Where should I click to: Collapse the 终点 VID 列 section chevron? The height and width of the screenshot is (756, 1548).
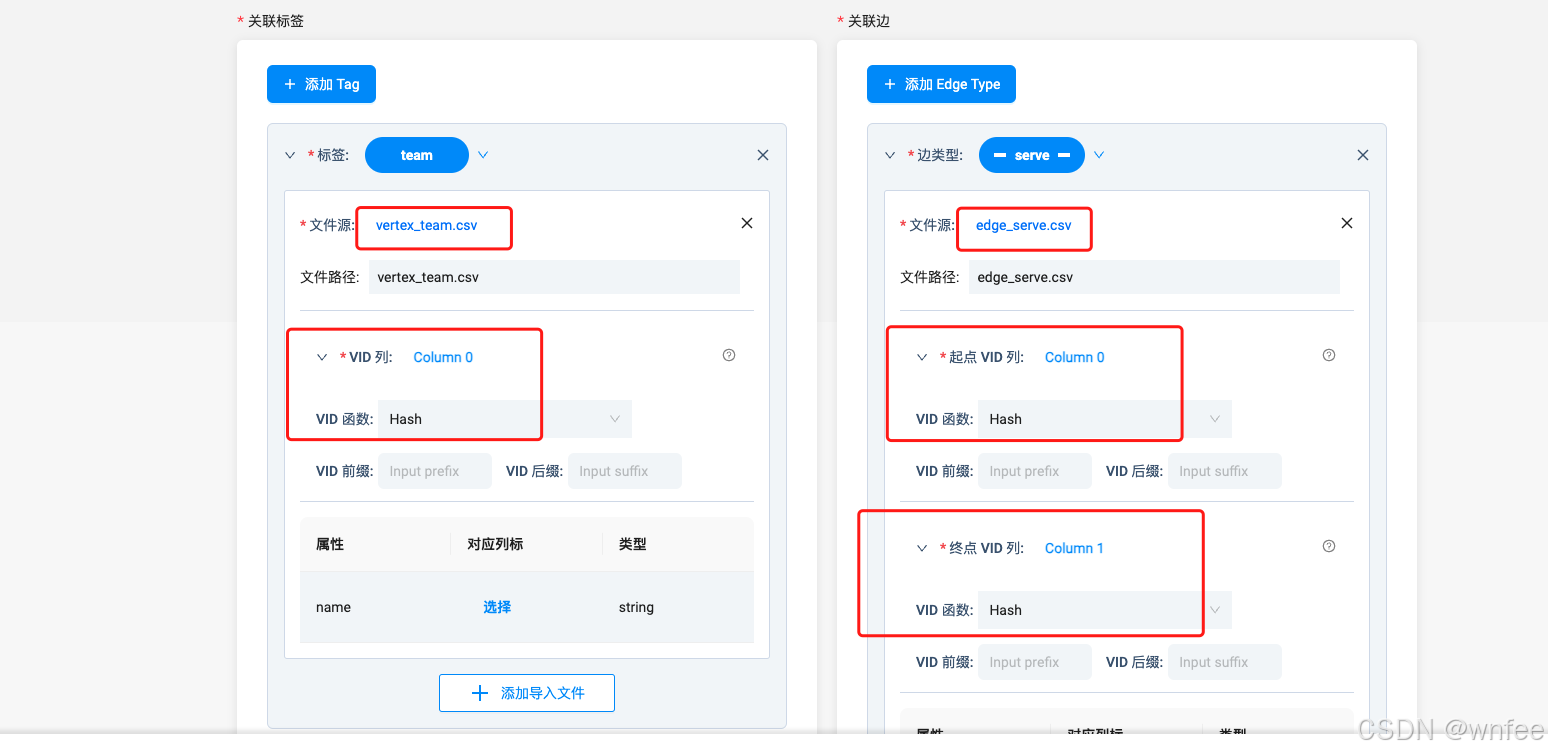pyautogui.click(x=922, y=548)
